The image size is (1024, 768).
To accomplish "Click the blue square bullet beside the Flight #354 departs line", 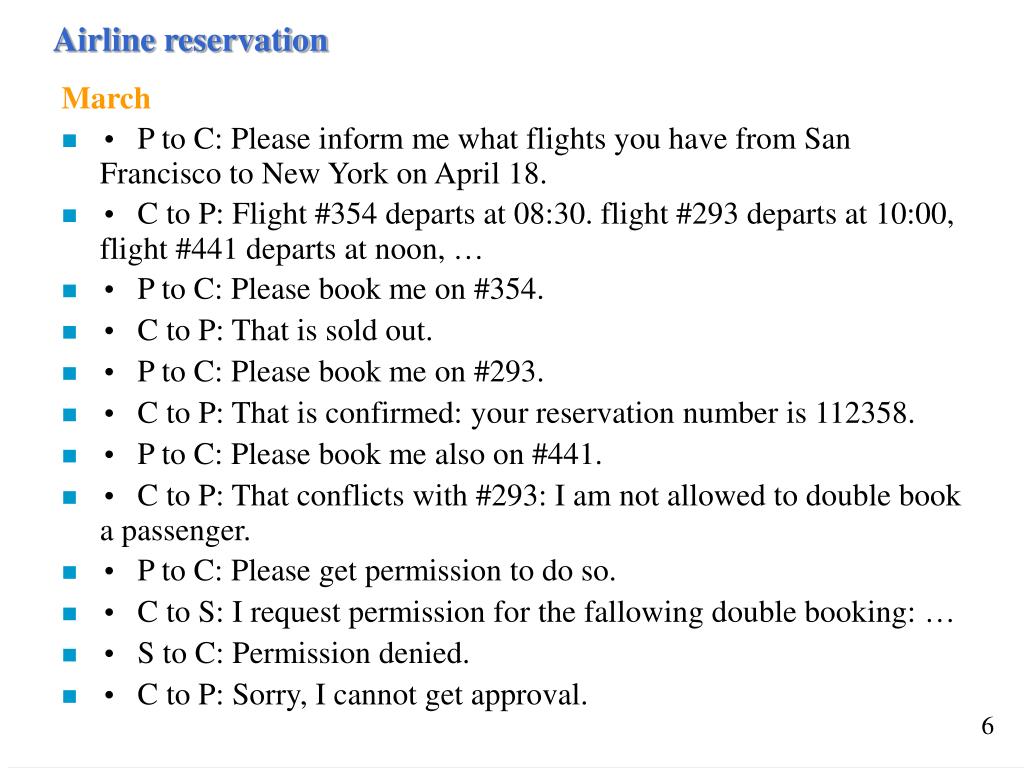I will click(x=69, y=216).
